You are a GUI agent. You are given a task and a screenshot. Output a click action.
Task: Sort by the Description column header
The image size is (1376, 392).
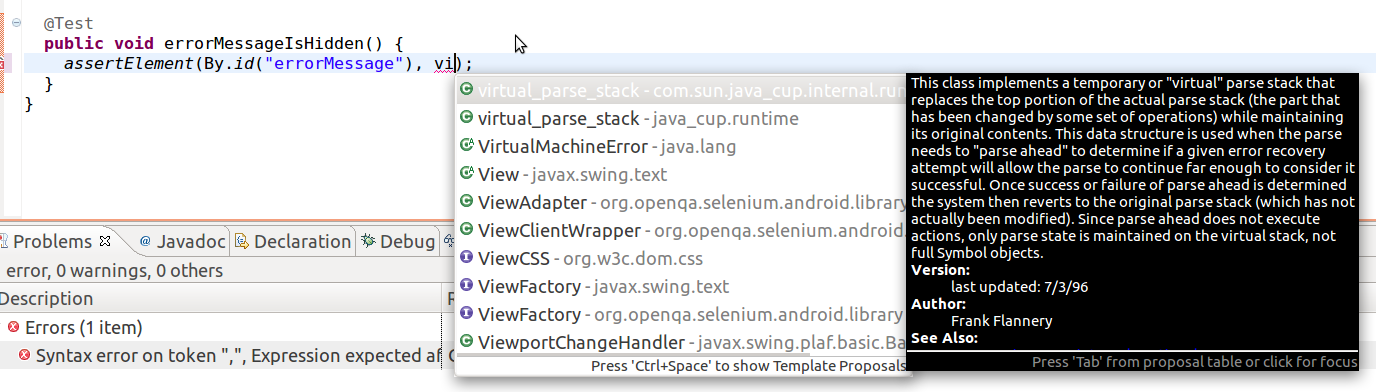point(222,298)
